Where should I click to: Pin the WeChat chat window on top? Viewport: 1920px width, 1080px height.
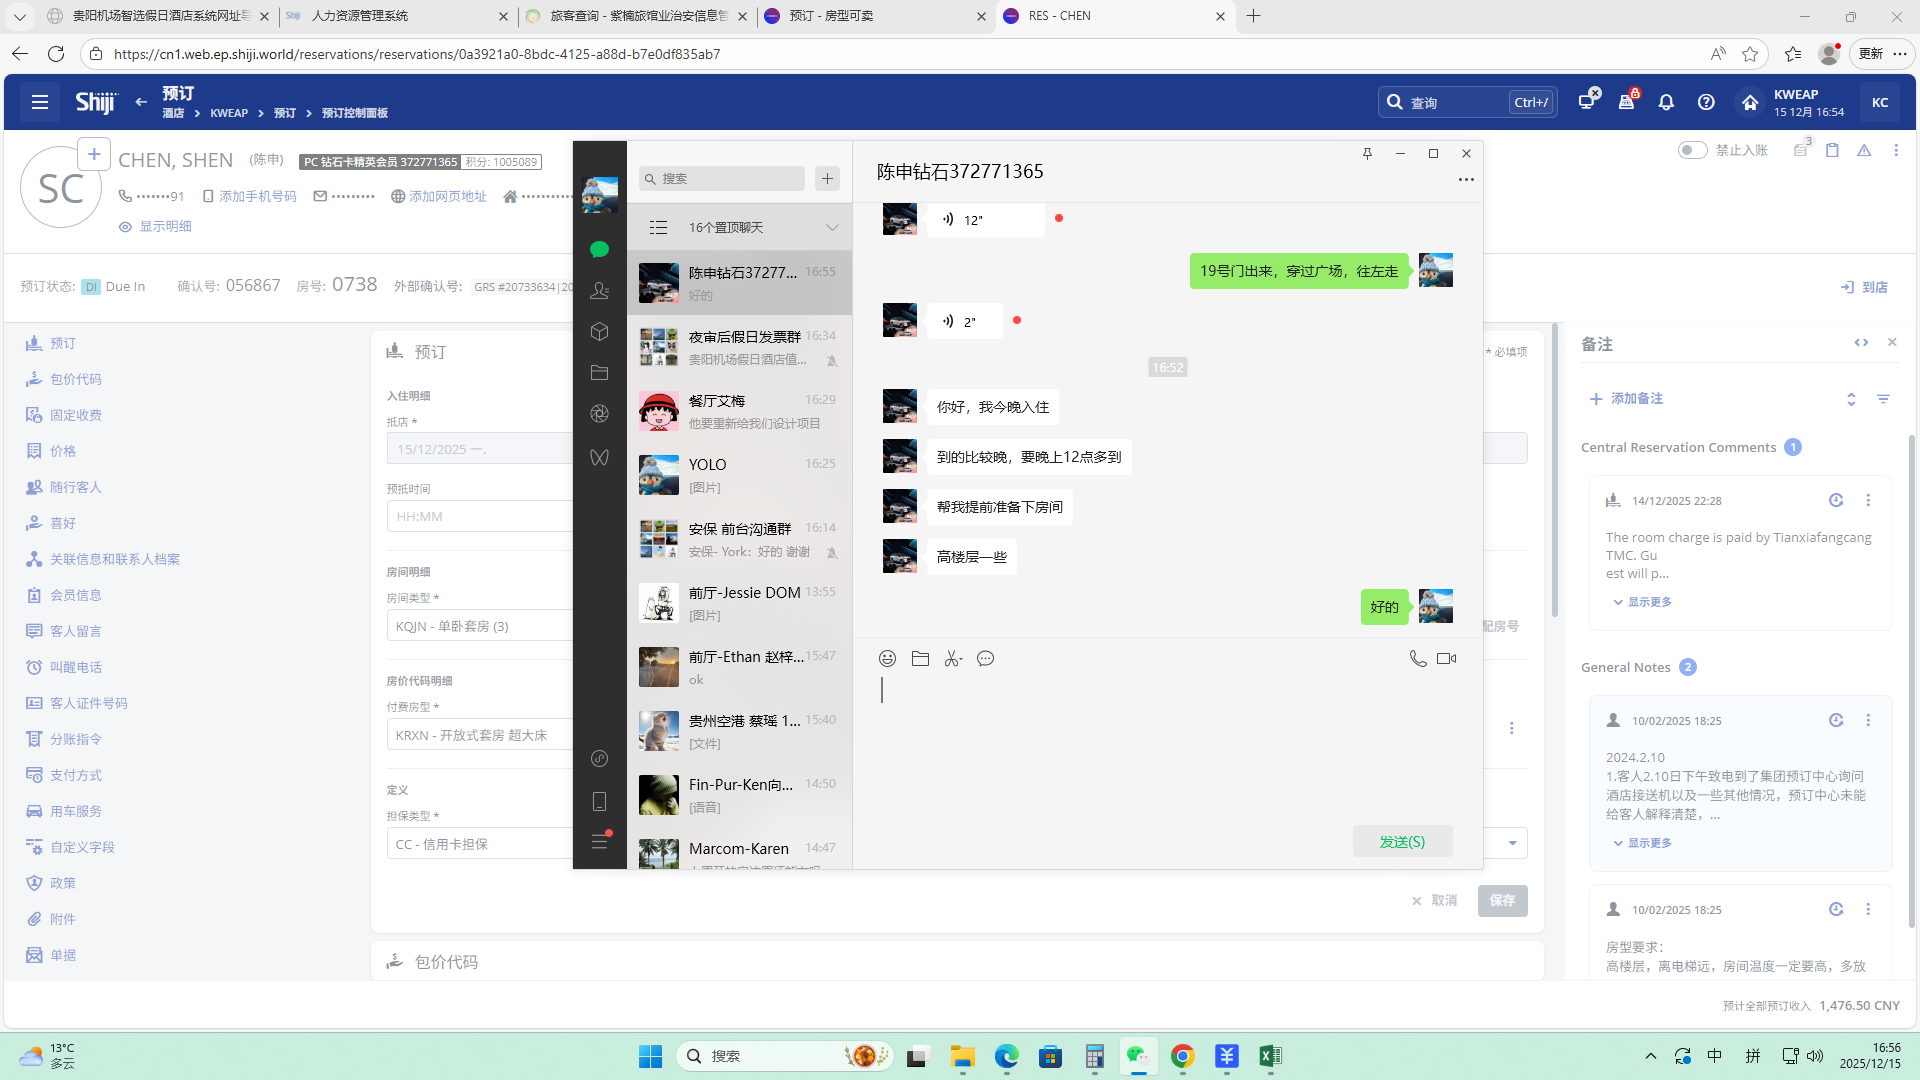click(1367, 153)
